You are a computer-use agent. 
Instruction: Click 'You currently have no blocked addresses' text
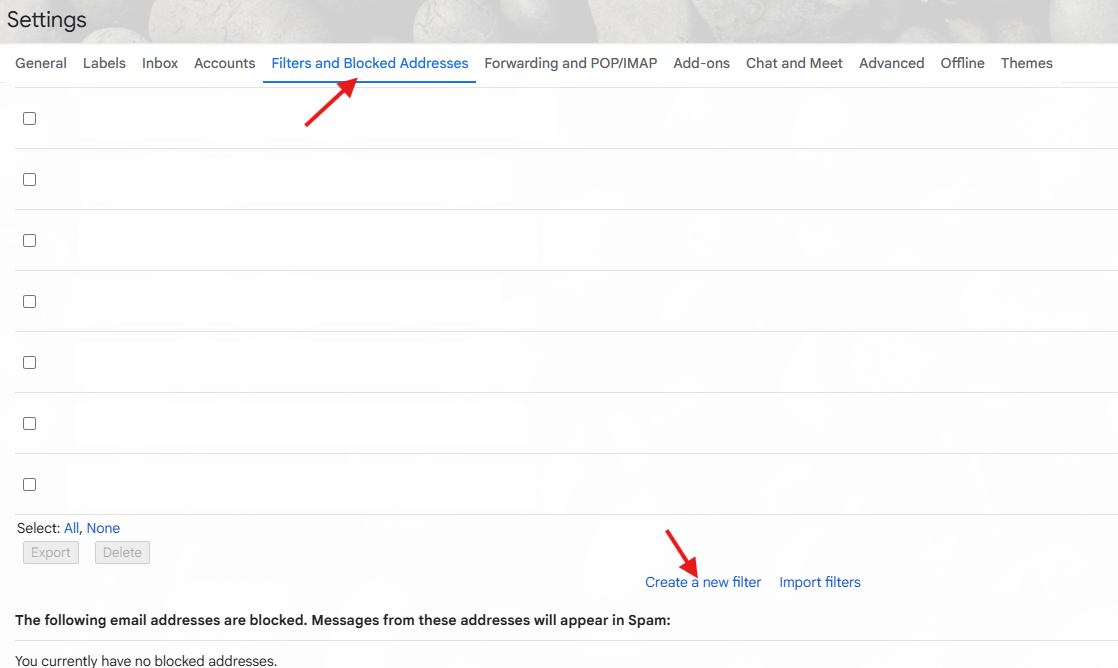(146, 661)
